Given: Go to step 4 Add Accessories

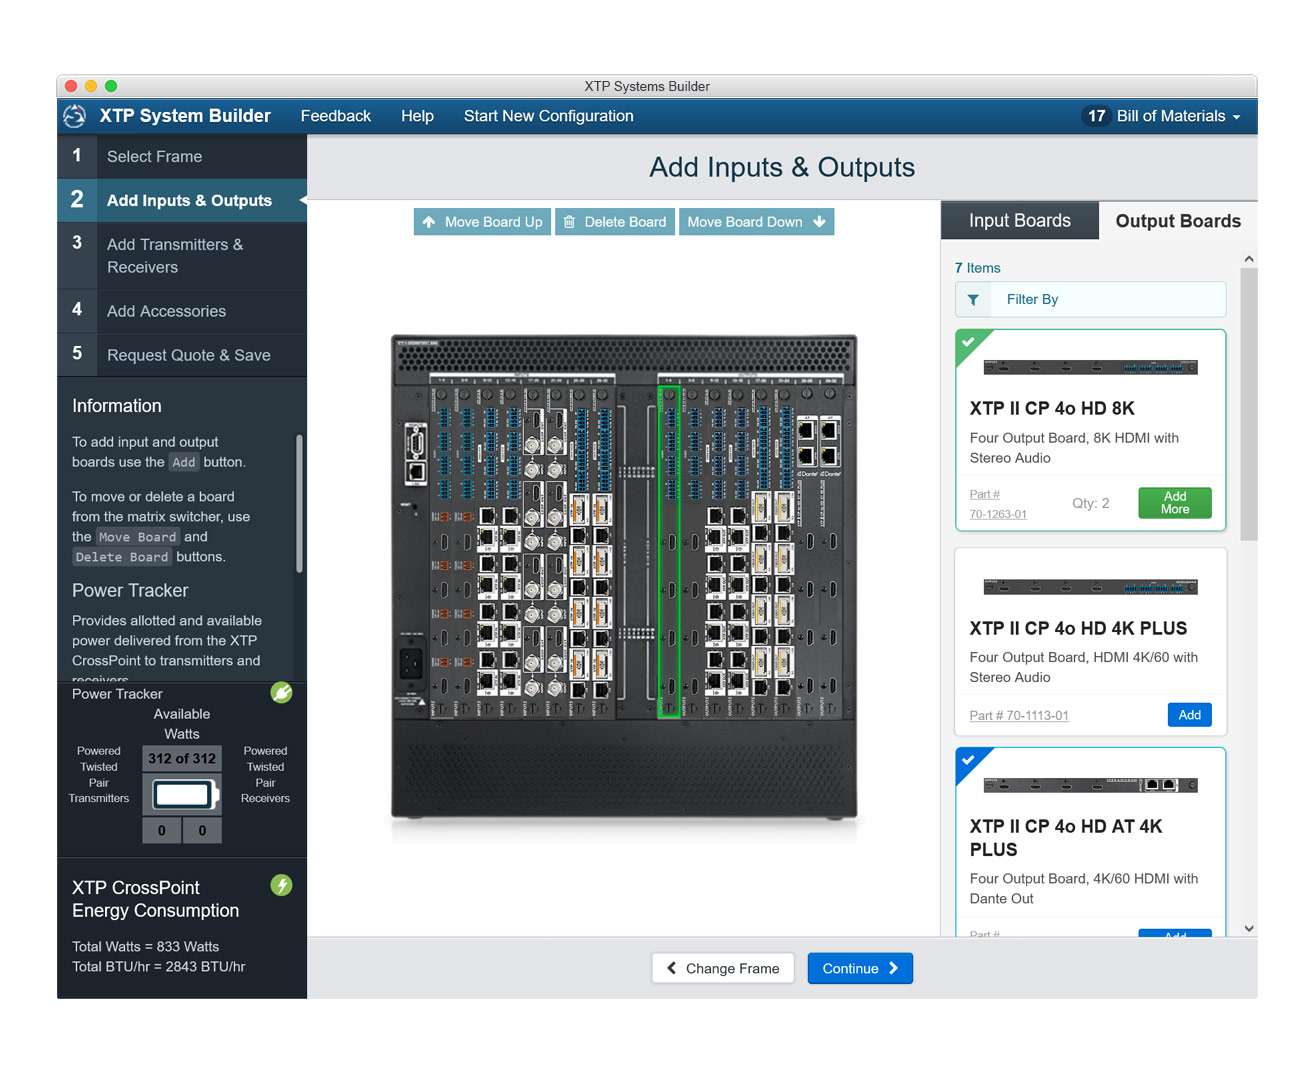Looking at the screenshot, I should tap(182, 311).
